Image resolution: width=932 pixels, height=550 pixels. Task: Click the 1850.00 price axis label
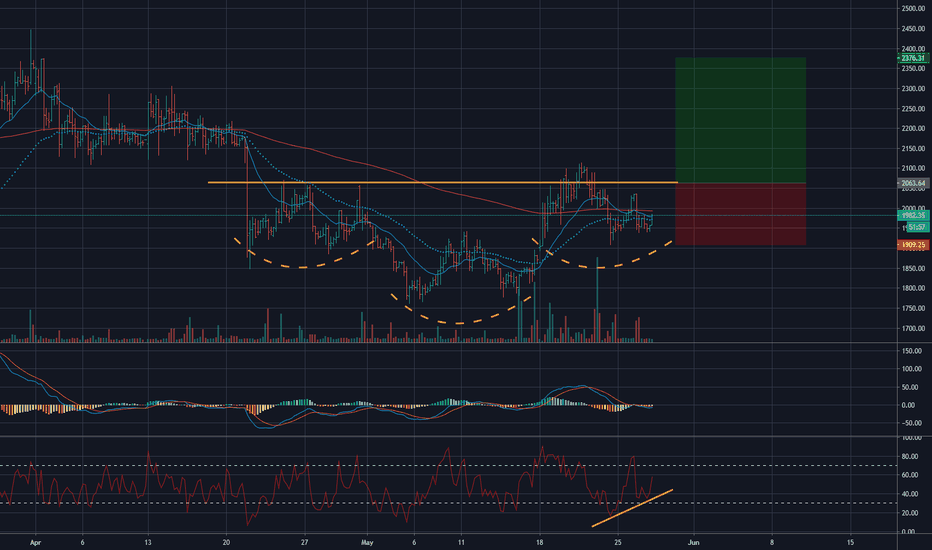tap(913, 269)
